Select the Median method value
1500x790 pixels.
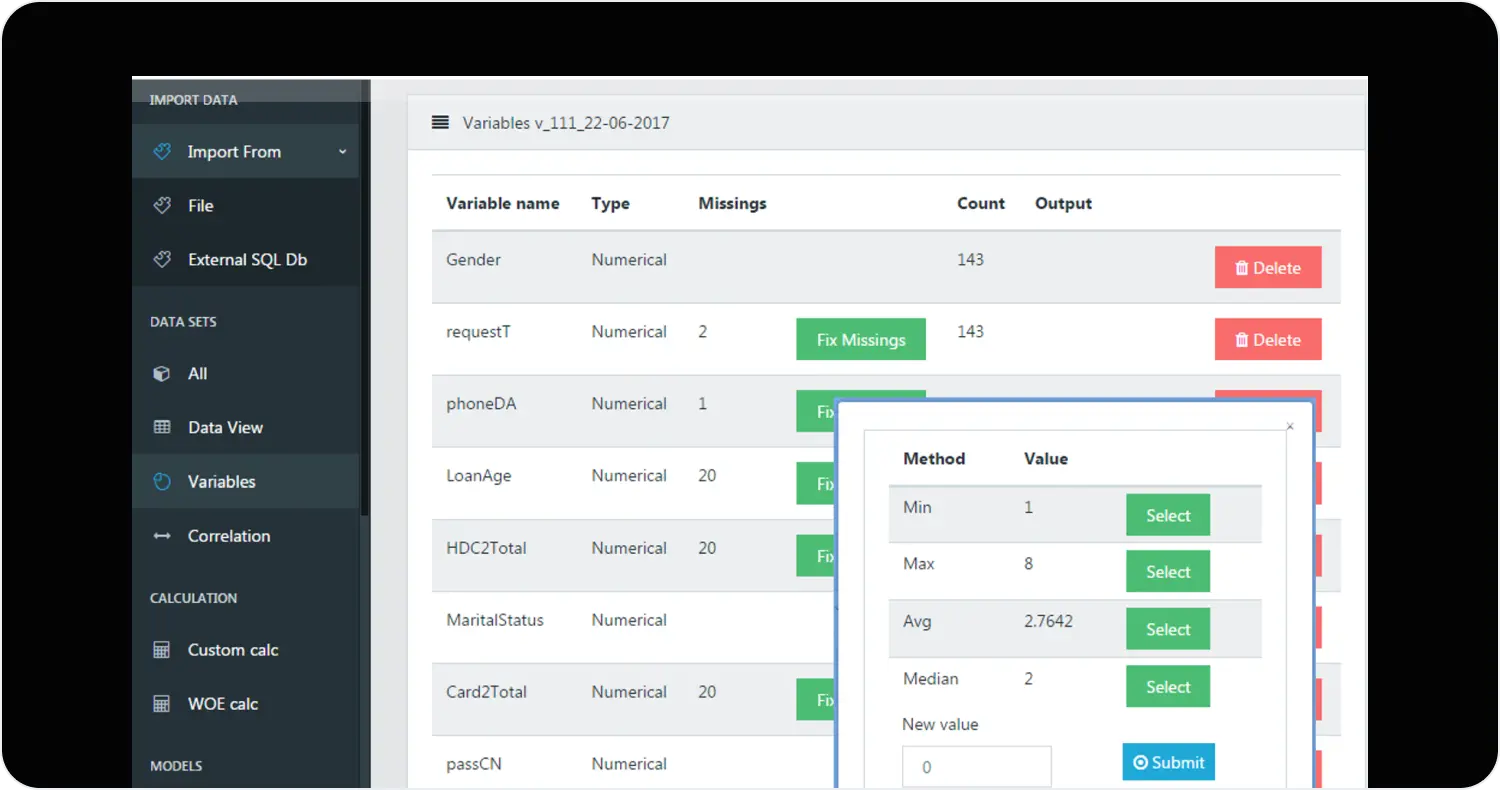(x=1168, y=686)
